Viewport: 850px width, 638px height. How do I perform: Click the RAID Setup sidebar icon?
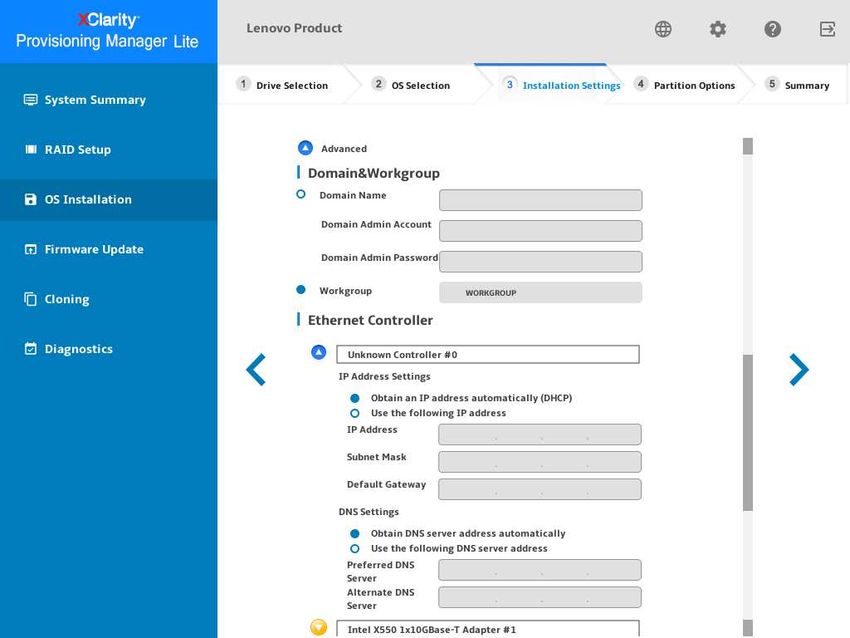tap(30, 150)
